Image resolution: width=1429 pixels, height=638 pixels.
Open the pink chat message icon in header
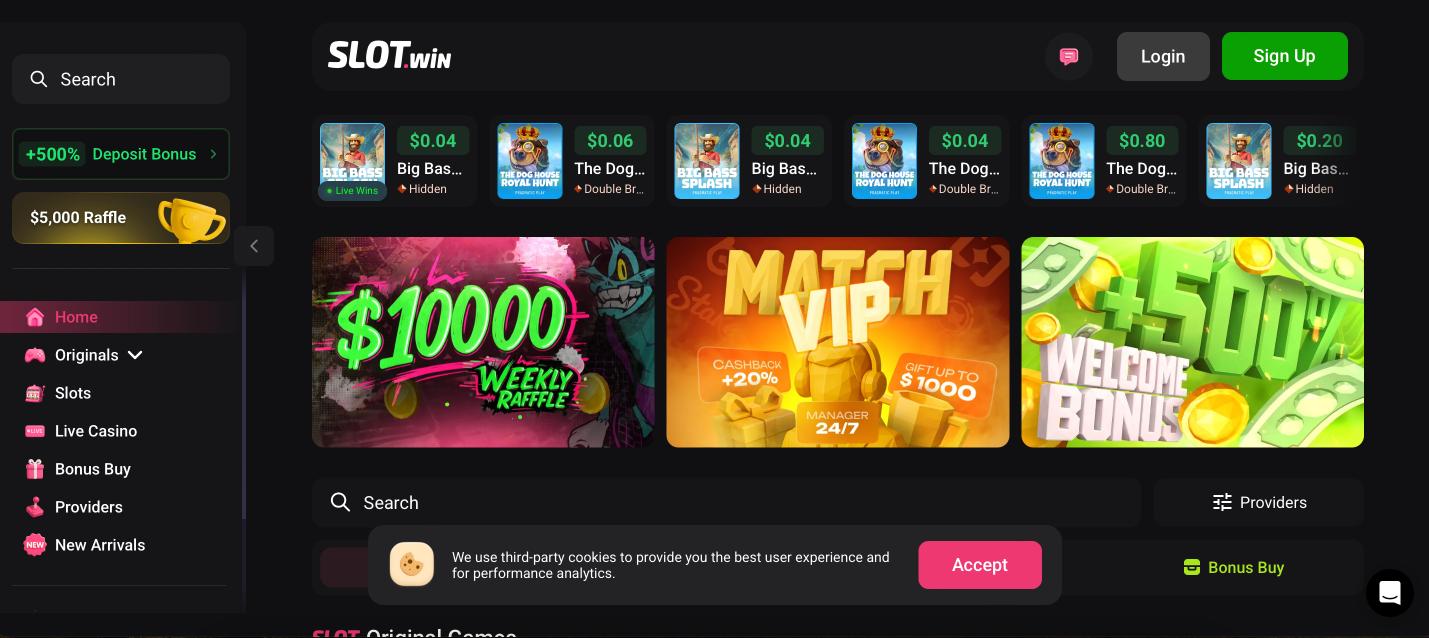pos(1068,56)
